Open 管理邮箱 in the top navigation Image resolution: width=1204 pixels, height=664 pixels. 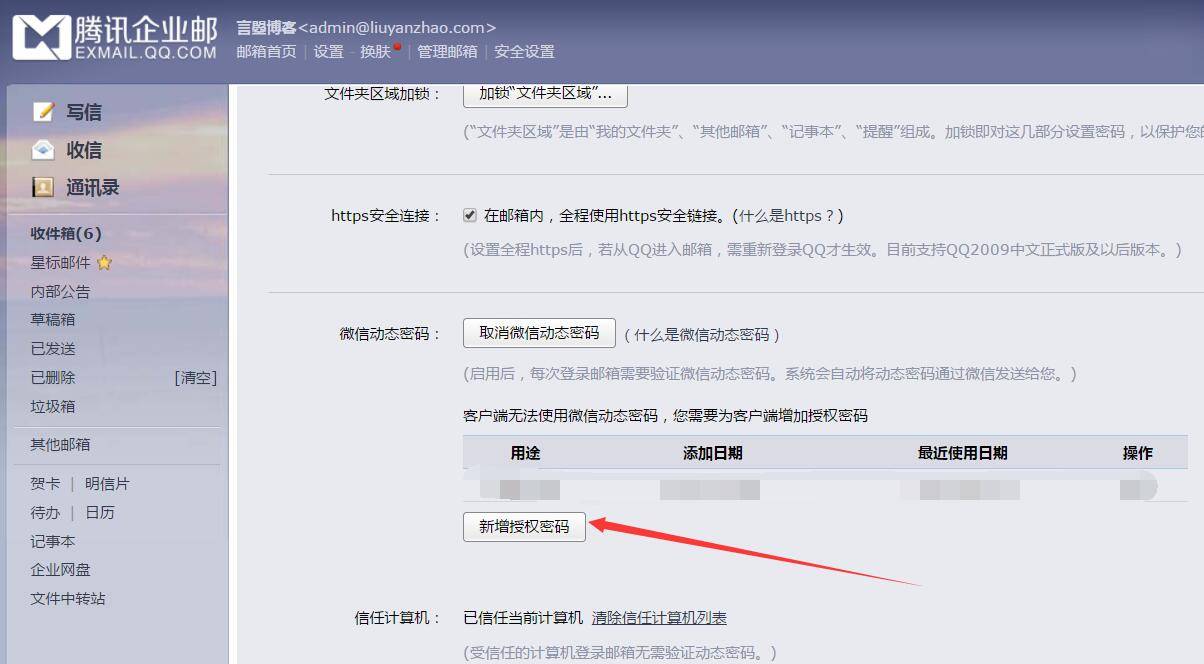[447, 51]
